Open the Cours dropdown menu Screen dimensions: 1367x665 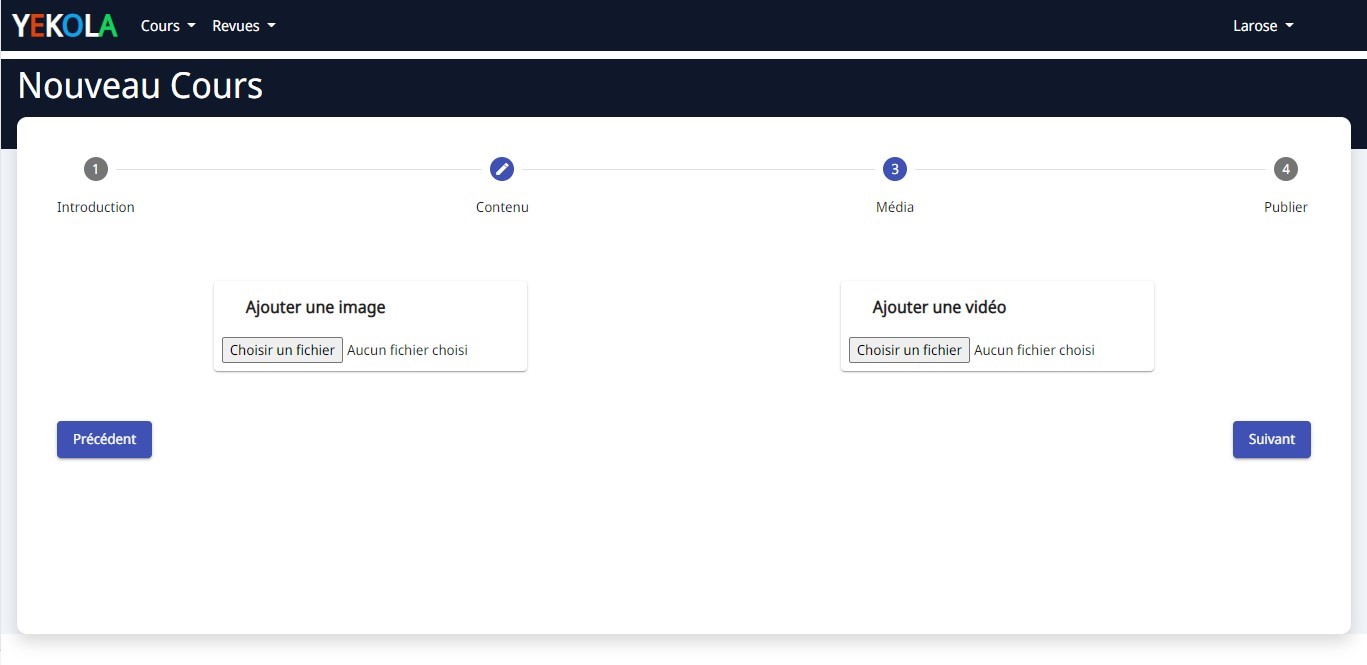tap(166, 25)
